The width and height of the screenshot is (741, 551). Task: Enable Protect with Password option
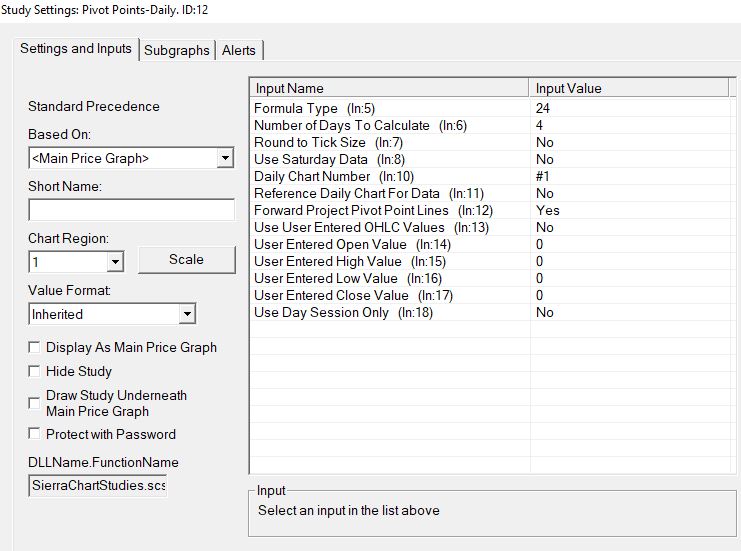[x=35, y=434]
